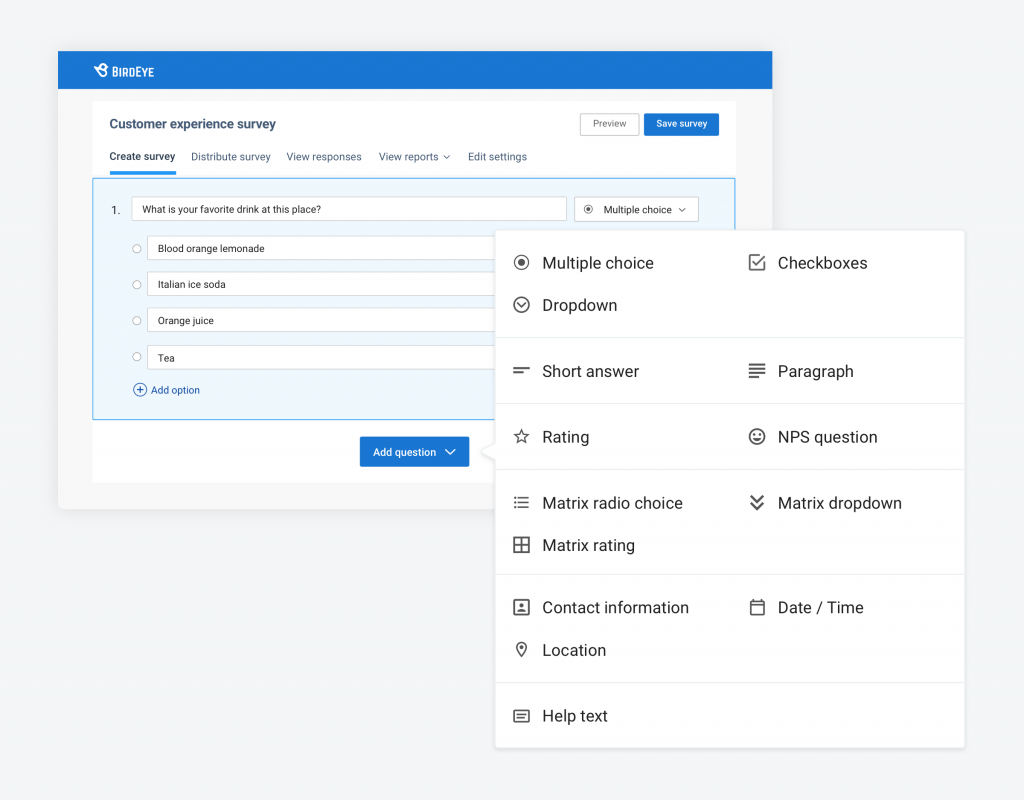1024x800 pixels.
Task: Click the Paragraph lines icon
Action: [757, 371]
